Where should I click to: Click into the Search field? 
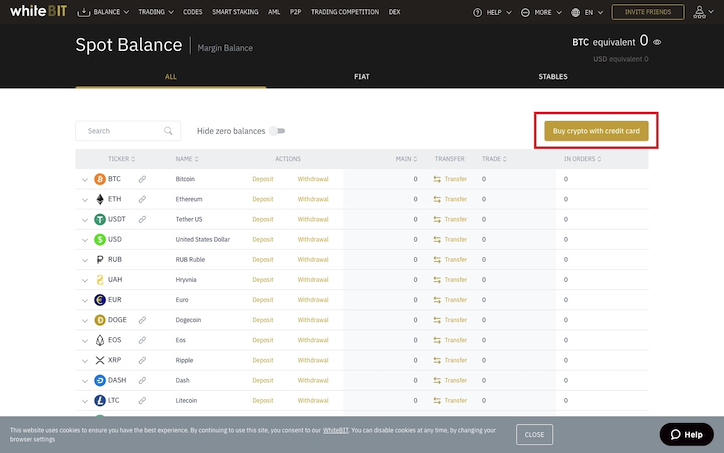pos(128,131)
